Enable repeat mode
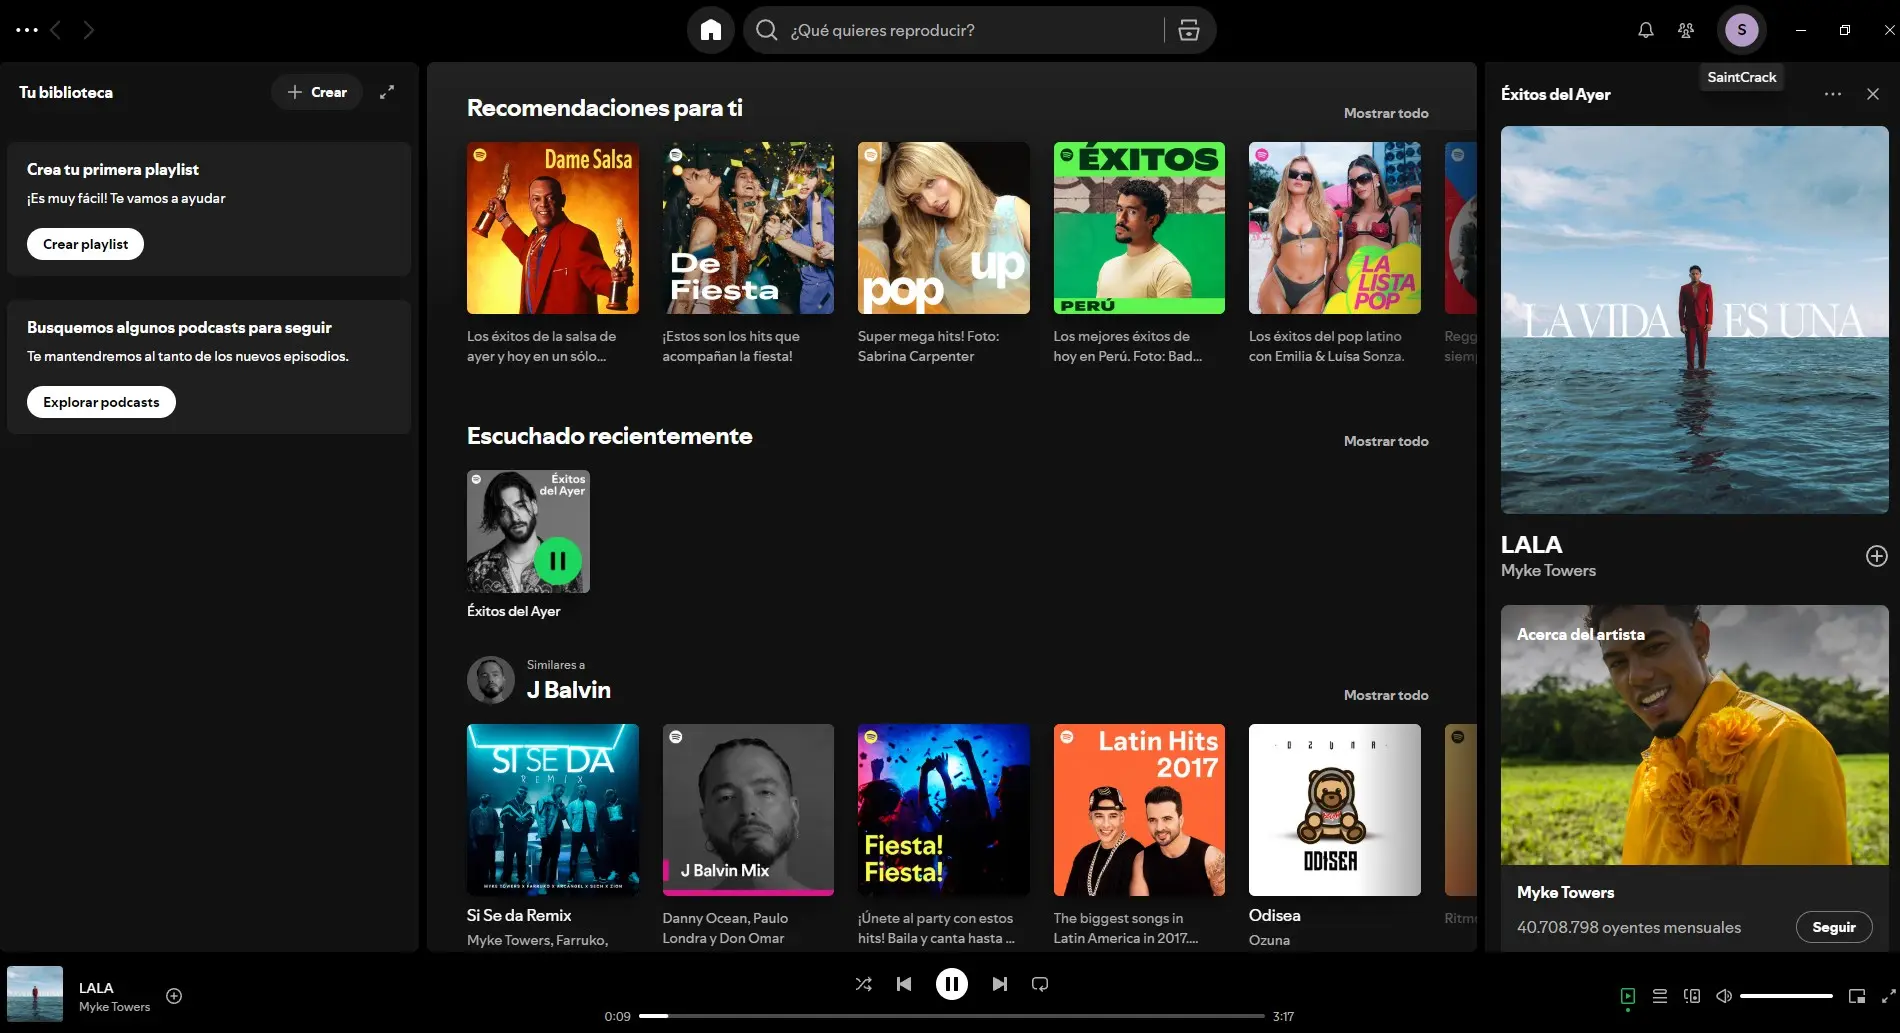 1039,983
